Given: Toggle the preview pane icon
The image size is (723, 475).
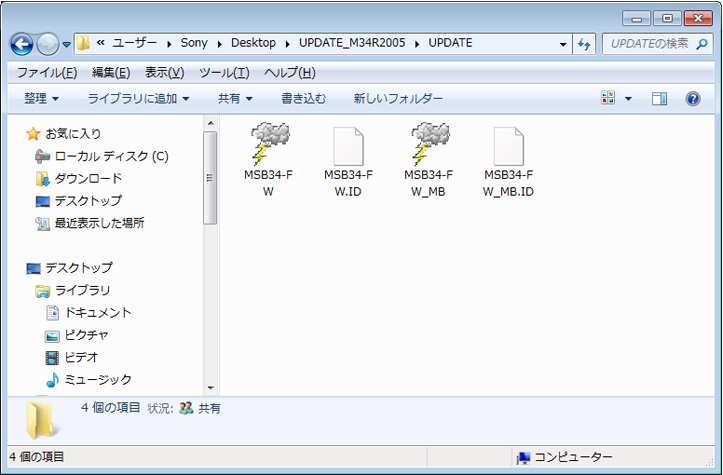Looking at the screenshot, I should pyautogui.click(x=659, y=99).
